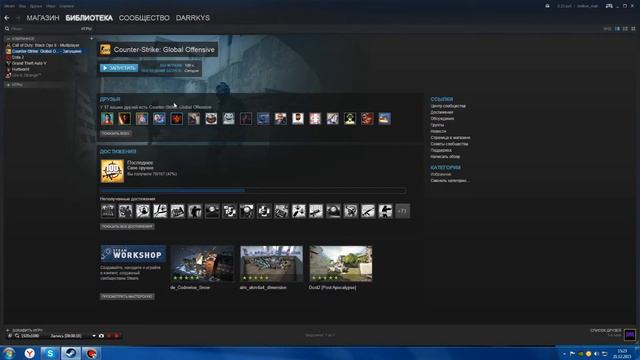Open the Поддержка link
Screen dimensions: 640x360
441,150
